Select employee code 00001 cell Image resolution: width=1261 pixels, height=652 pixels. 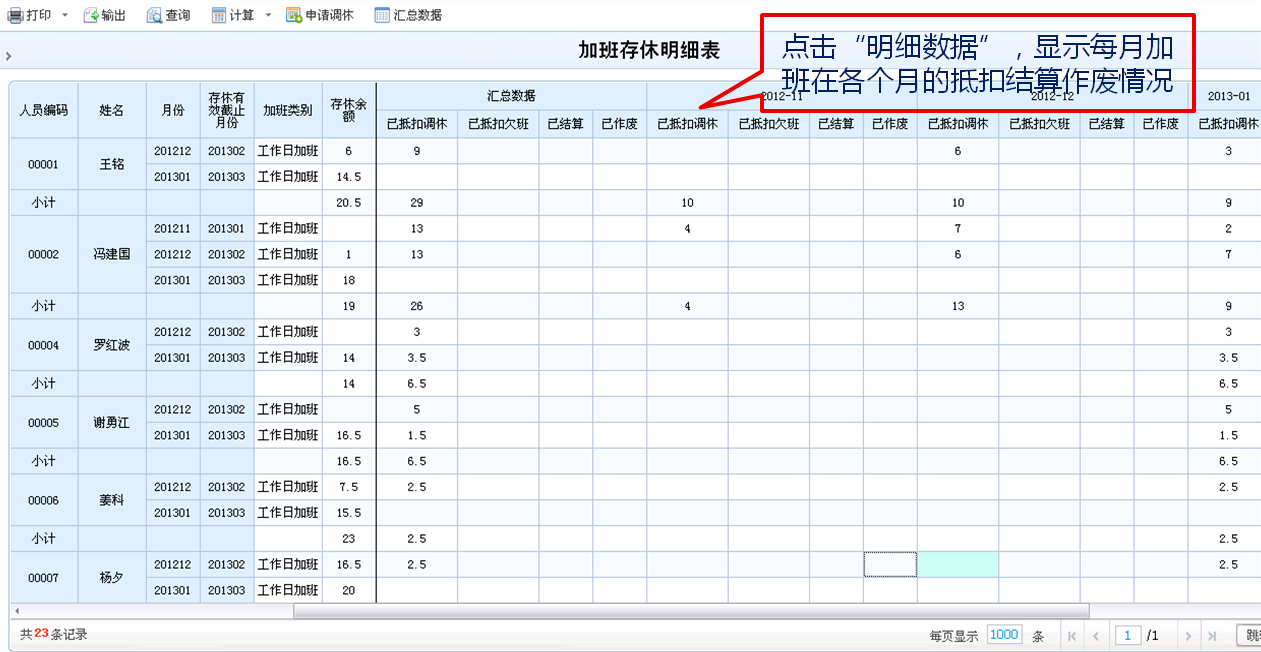(44, 164)
